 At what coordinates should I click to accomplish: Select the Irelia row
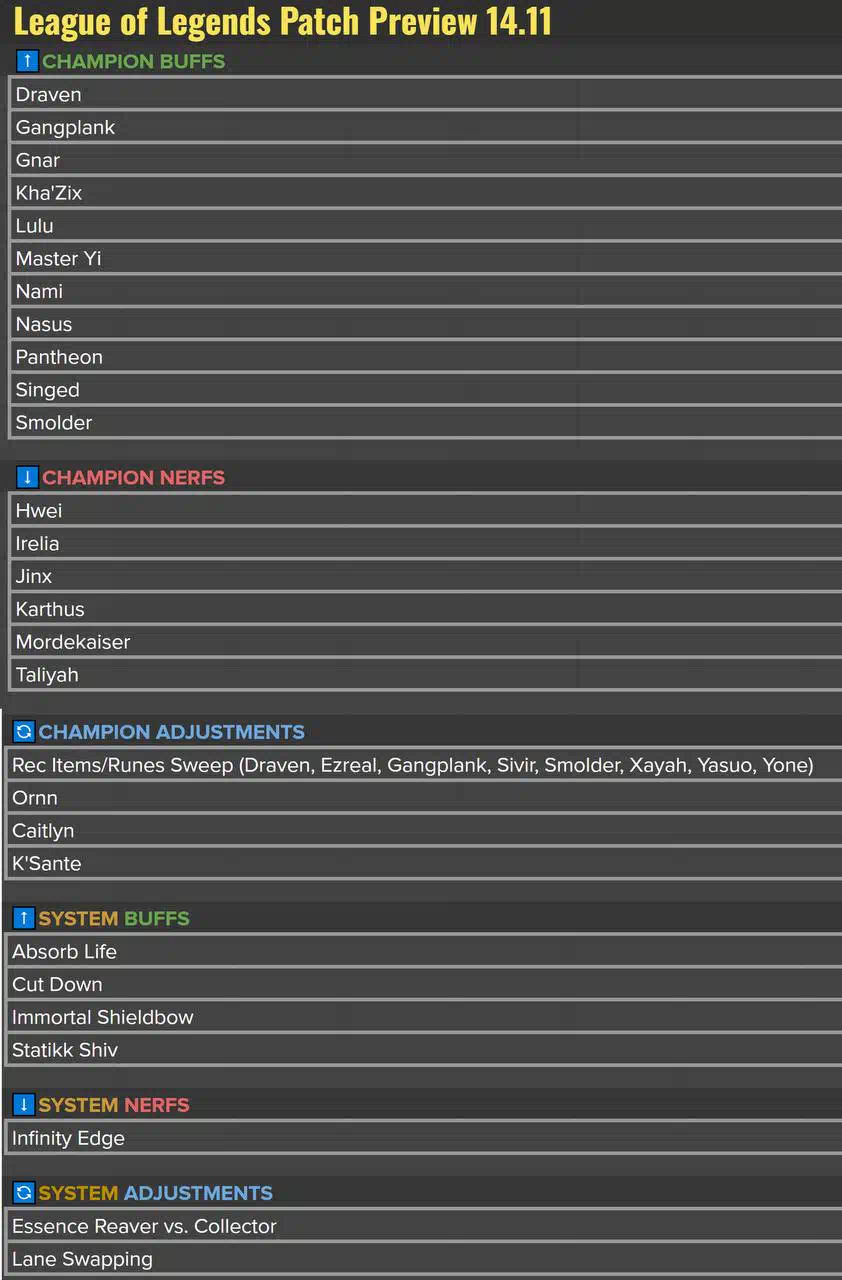pos(426,543)
